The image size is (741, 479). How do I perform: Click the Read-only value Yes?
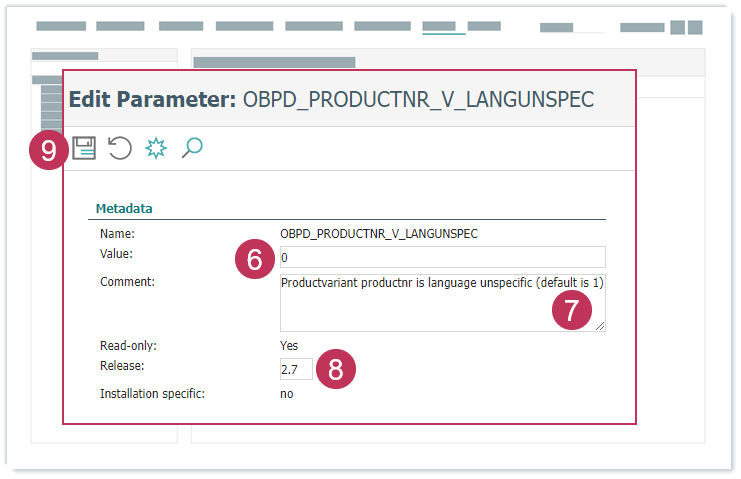tap(289, 346)
